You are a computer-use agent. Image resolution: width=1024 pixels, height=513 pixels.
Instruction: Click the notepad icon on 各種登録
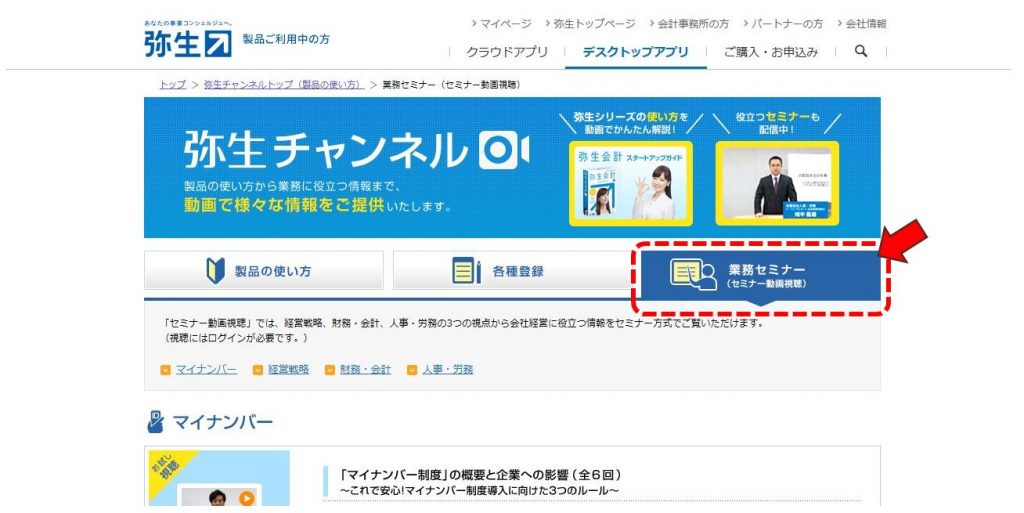[x=466, y=270]
